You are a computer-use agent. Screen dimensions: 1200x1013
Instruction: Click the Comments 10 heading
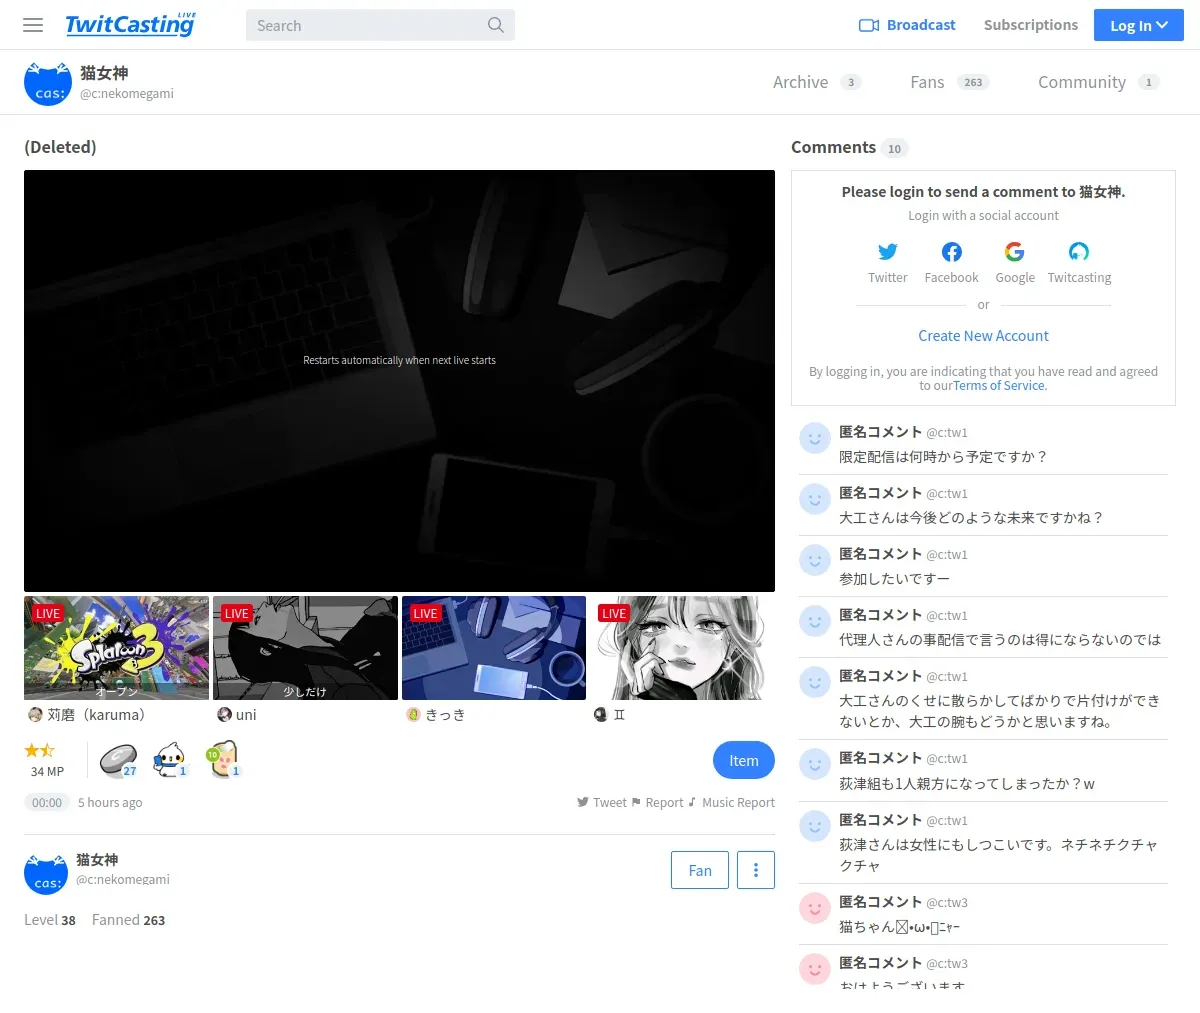coord(849,148)
